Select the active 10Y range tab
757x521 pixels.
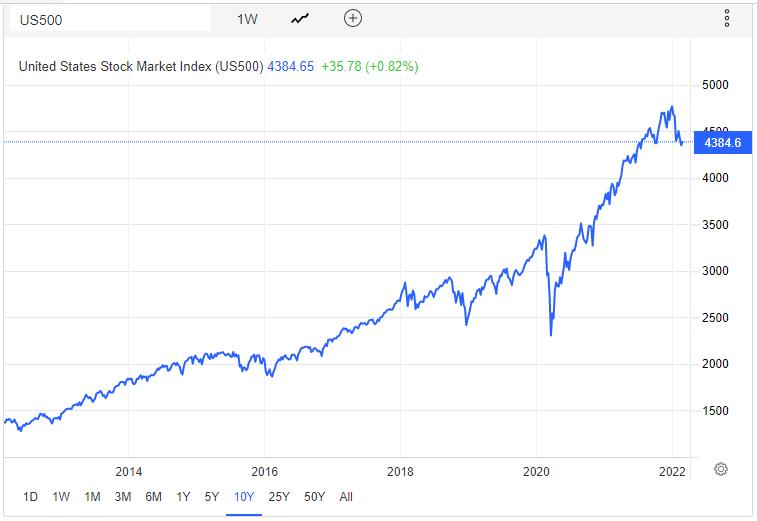point(243,496)
